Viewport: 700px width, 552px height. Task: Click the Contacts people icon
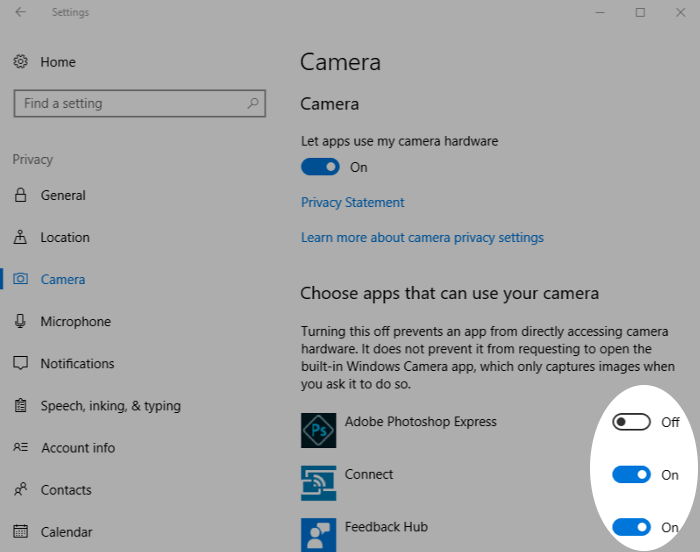tap(21, 489)
